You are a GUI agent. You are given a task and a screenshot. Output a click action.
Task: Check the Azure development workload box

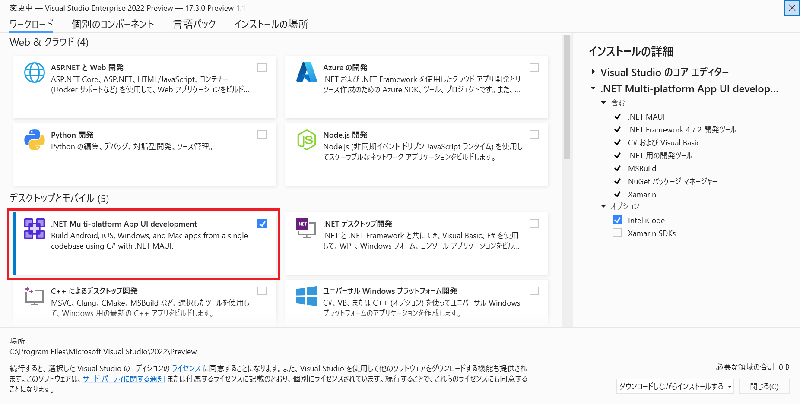(x=534, y=67)
